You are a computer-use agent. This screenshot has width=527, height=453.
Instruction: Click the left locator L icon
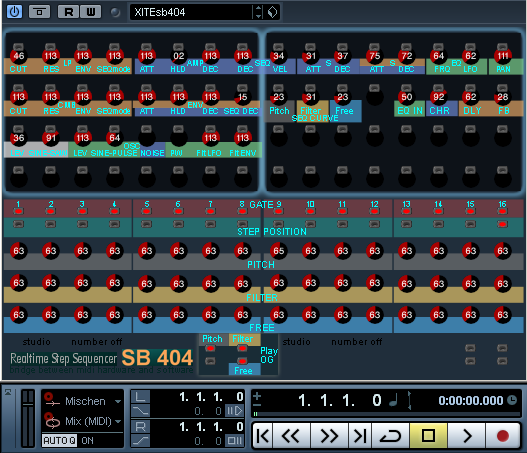click(140, 397)
